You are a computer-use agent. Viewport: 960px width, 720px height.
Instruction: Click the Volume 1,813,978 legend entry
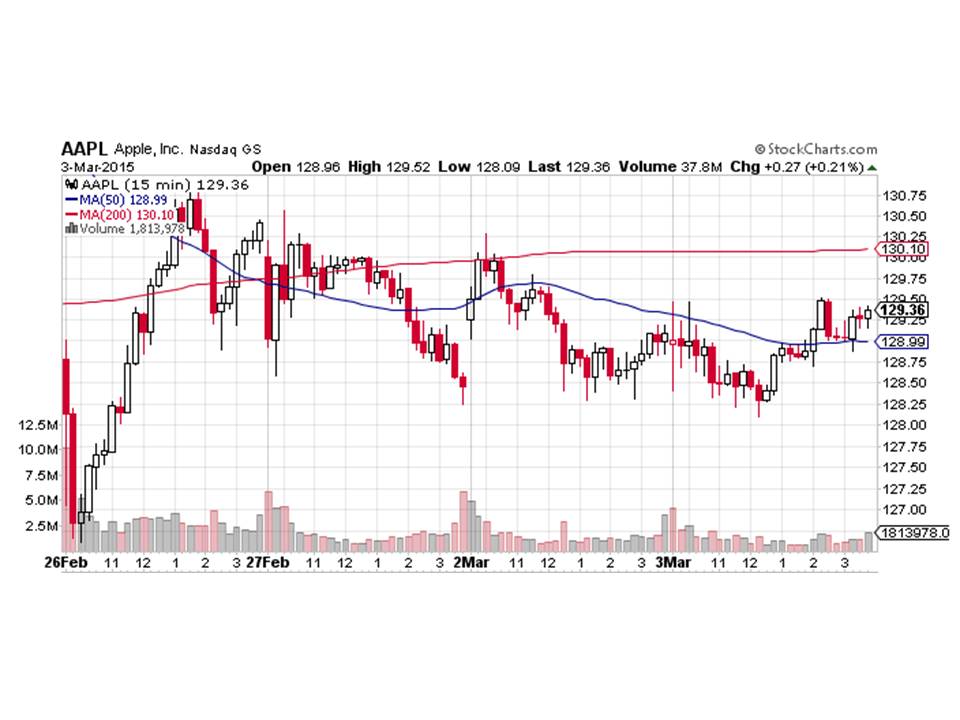[x=132, y=229]
